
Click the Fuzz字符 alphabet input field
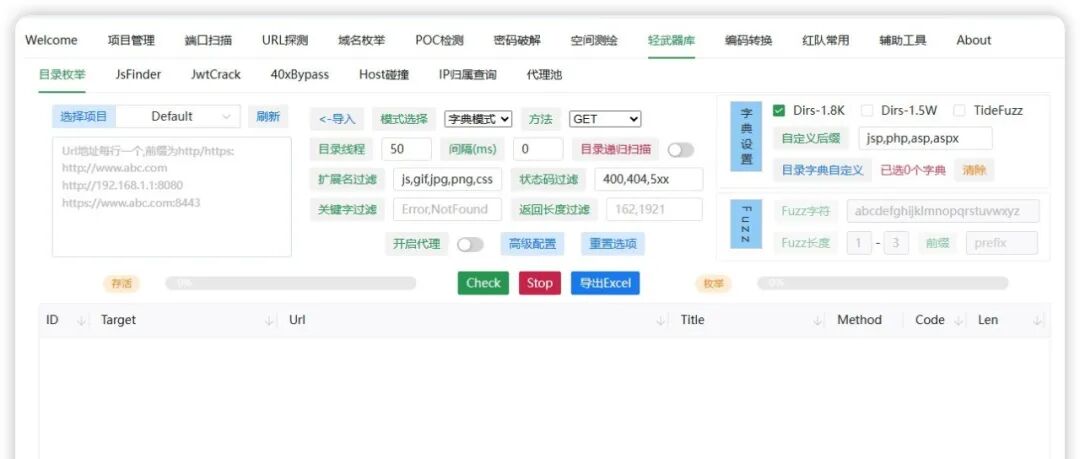click(x=943, y=212)
